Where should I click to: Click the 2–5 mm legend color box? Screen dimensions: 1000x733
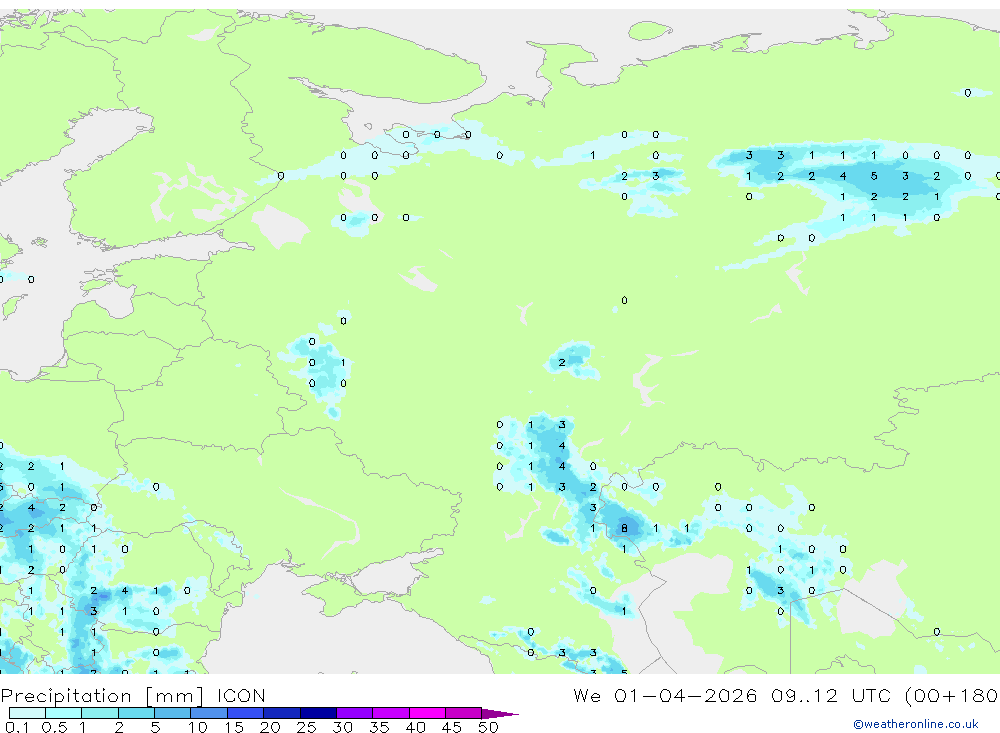136,713
